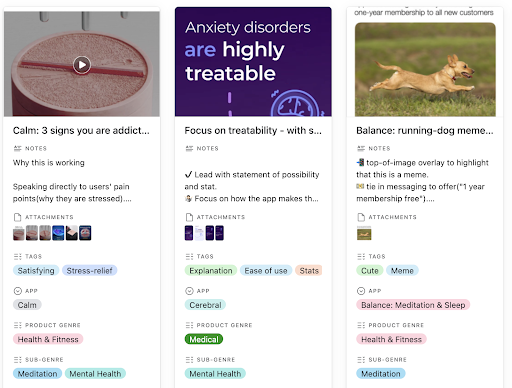
Task: Click the Product Genre icon on Cerebral card
Action: point(189,325)
